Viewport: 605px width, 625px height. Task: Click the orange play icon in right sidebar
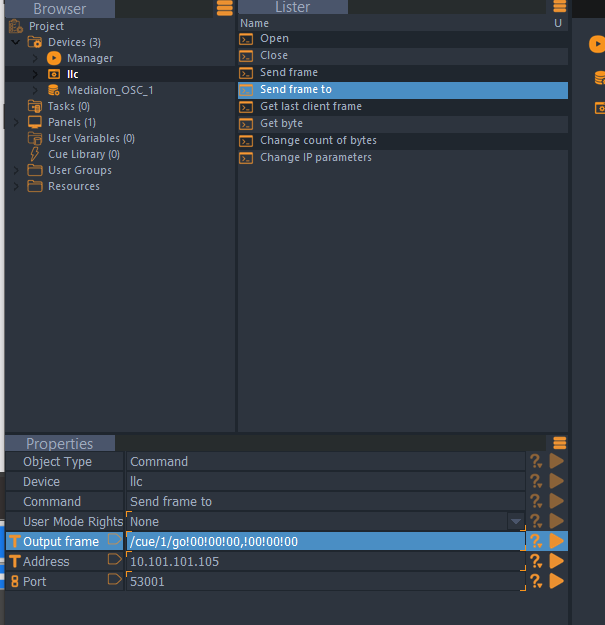597,44
